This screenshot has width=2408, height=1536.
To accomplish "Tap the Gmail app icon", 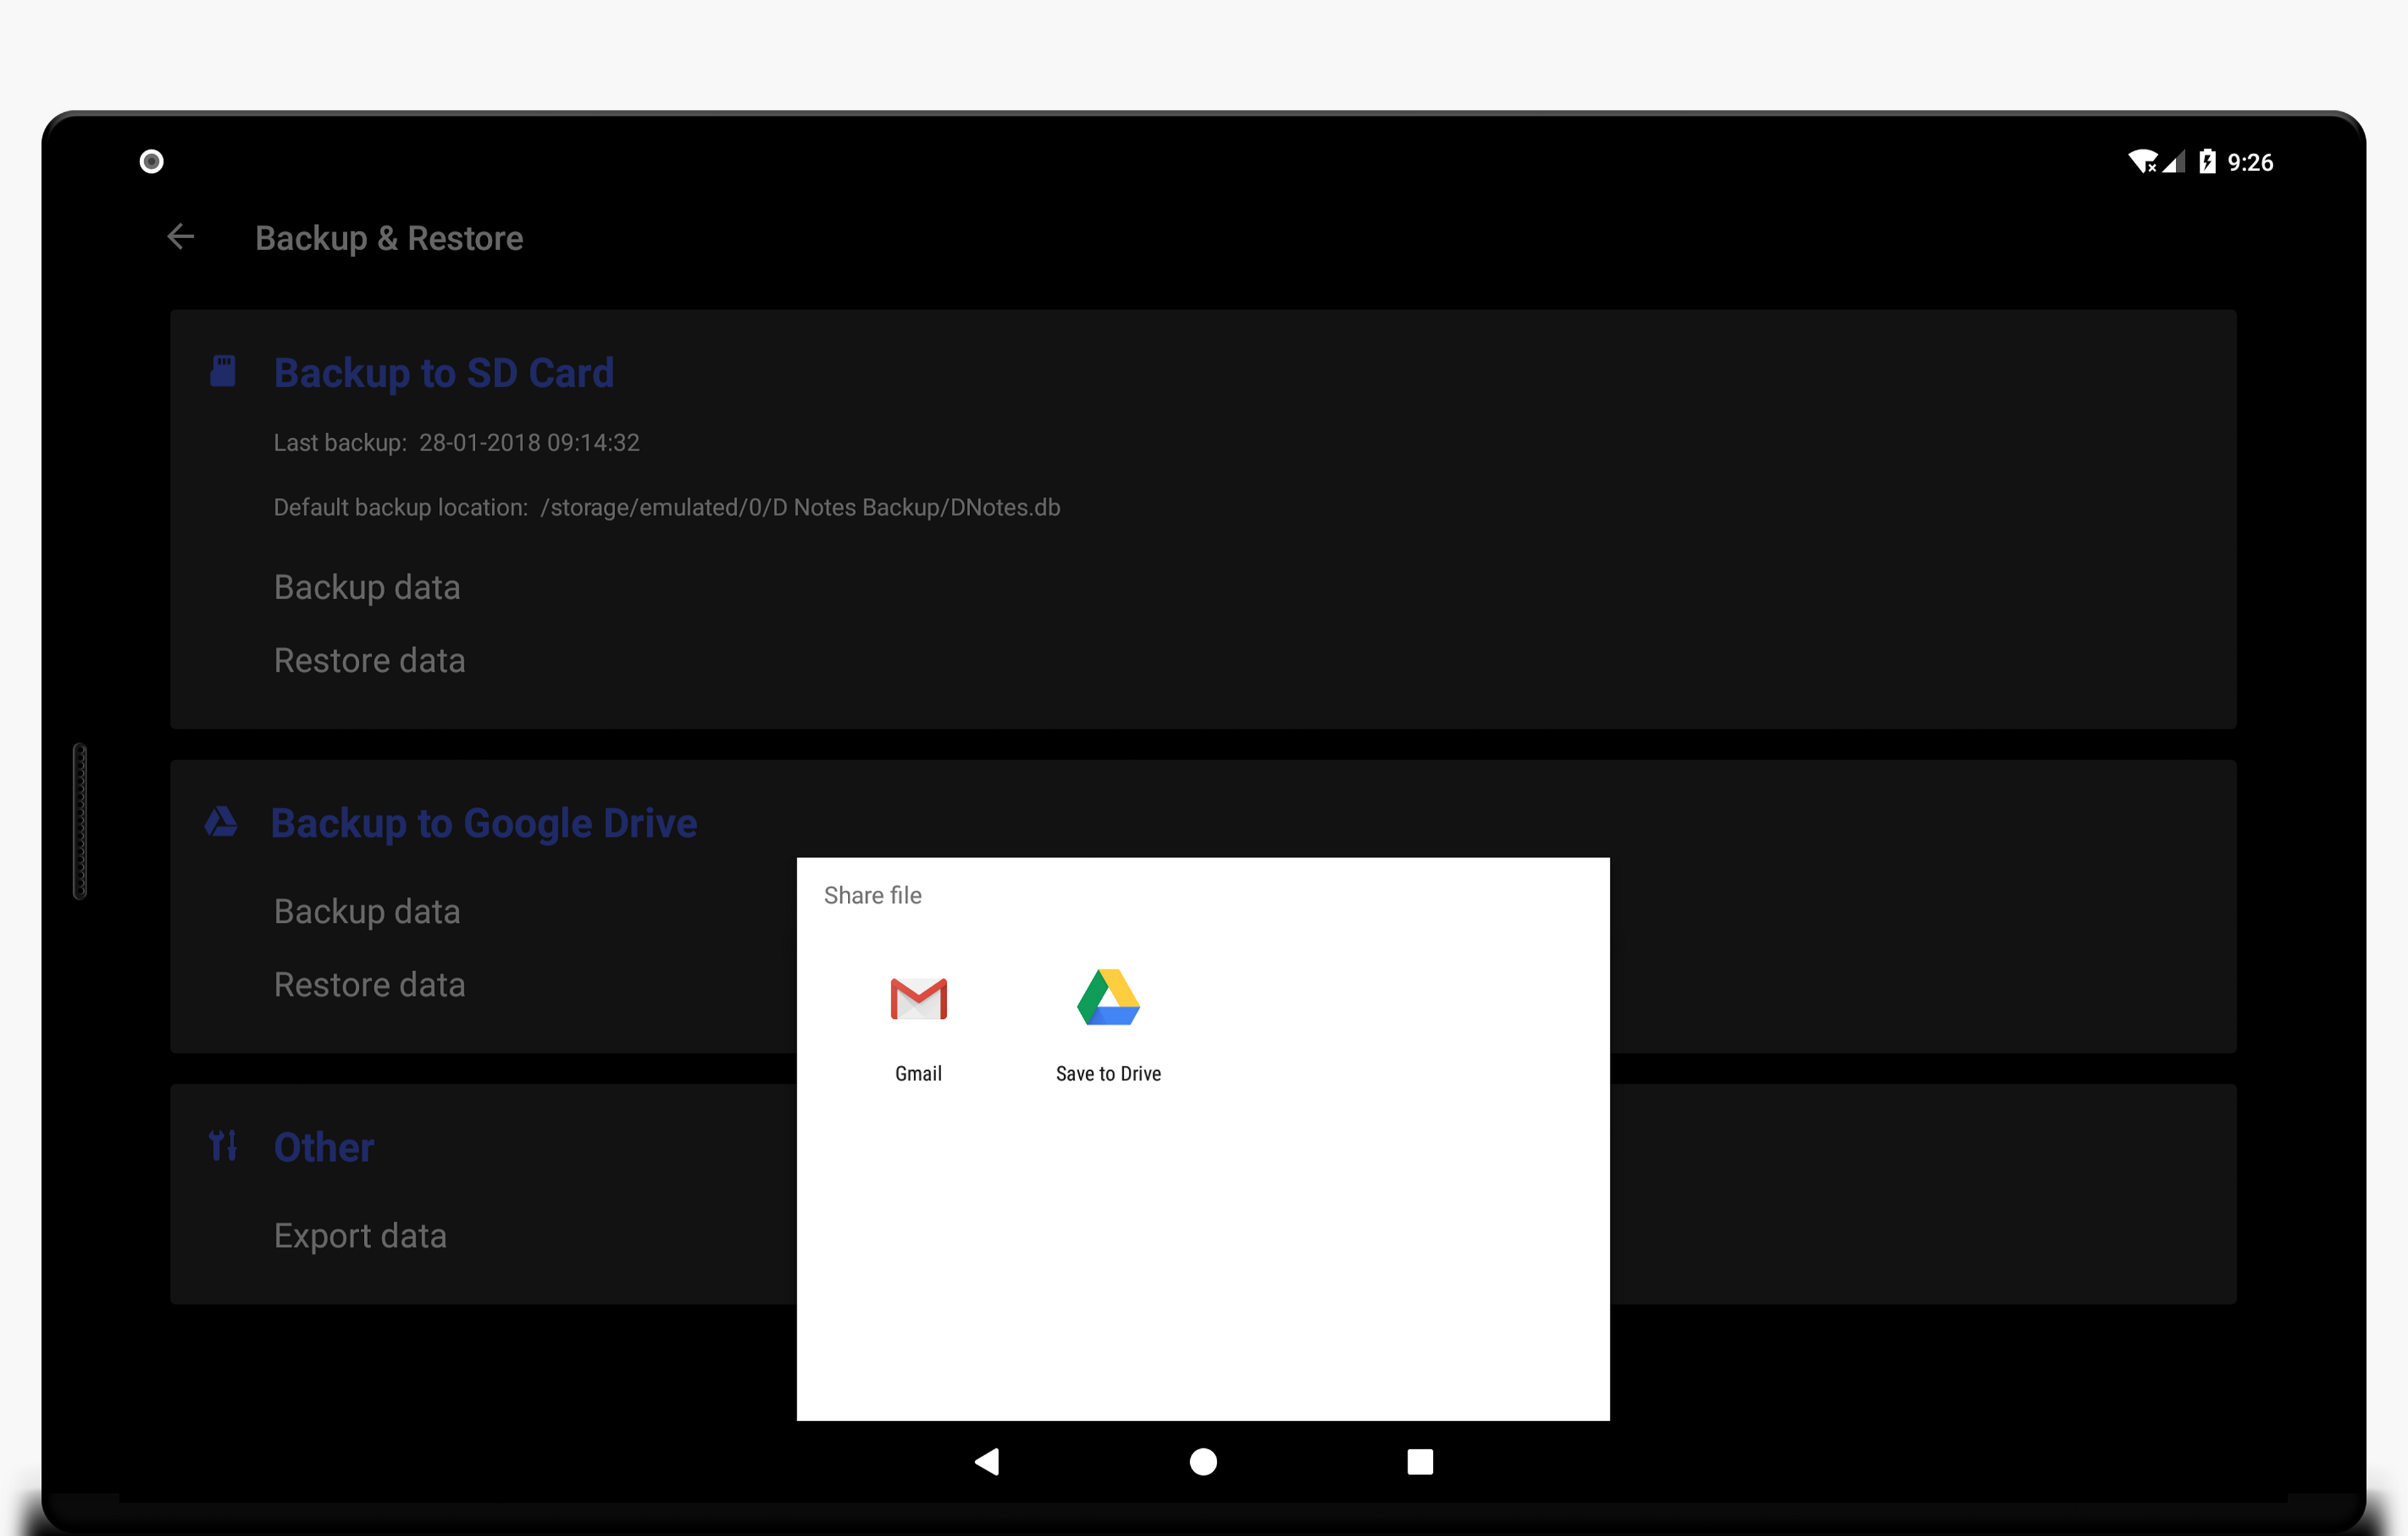I will (x=918, y=998).
